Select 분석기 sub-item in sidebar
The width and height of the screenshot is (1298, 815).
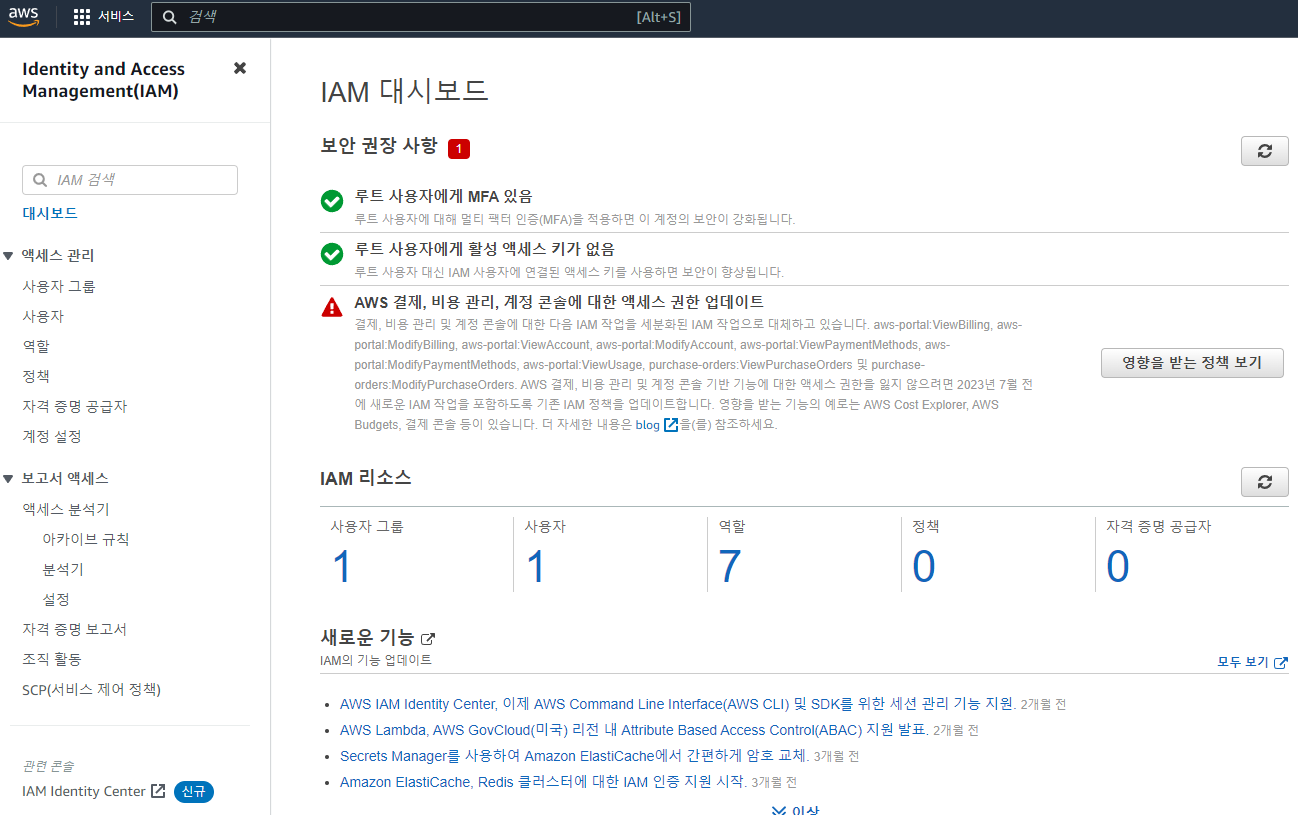coord(63,569)
